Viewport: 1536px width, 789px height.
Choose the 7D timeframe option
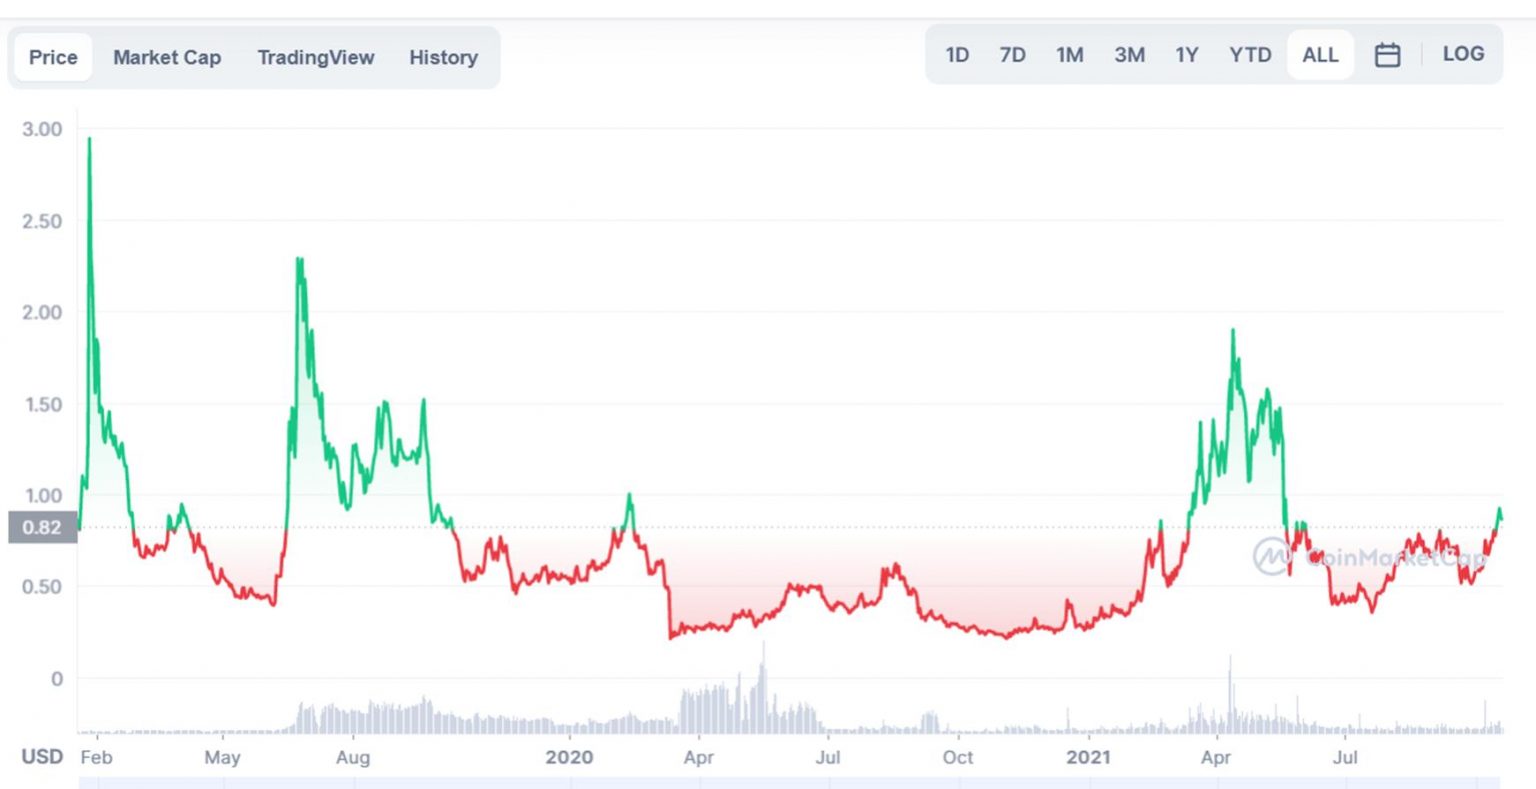point(1013,54)
